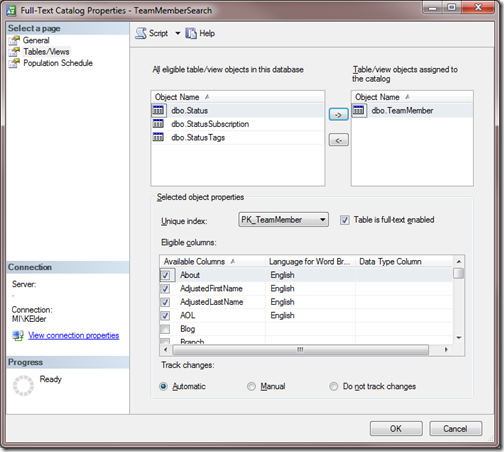Uncheck the About column checkbox
The width and height of the screenshot is (504, 452).
165,275
